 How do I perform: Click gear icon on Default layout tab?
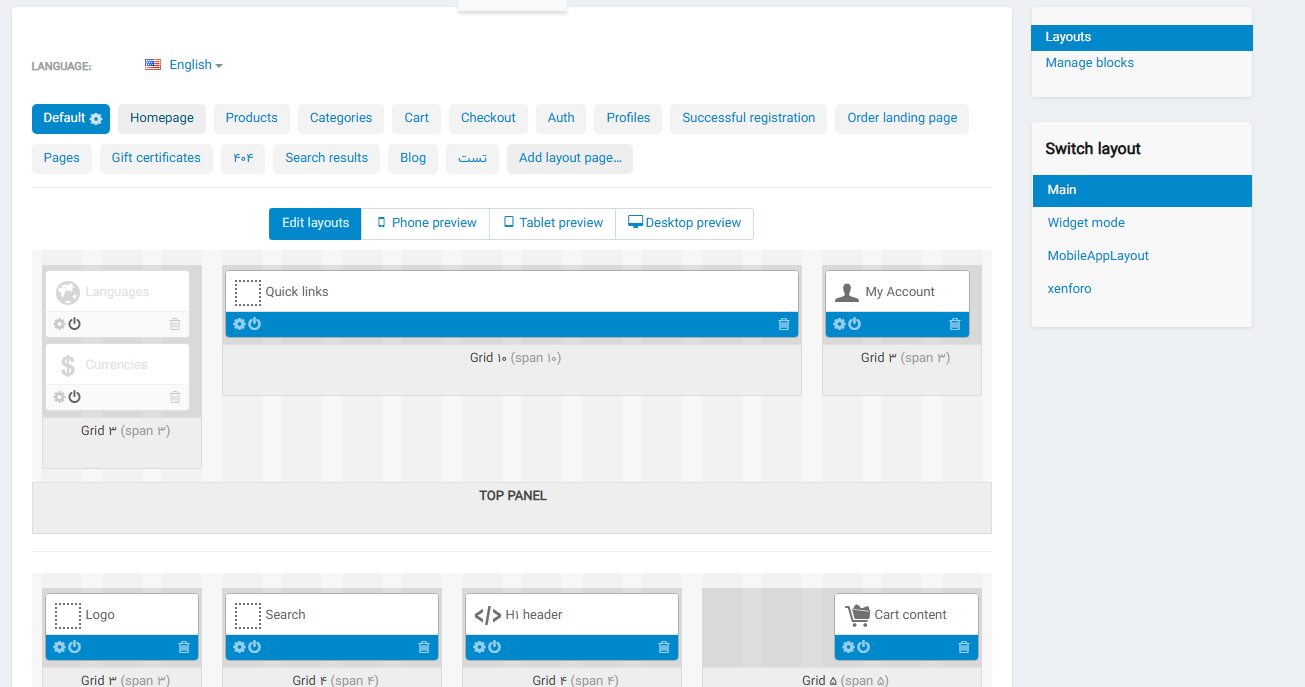96,119
